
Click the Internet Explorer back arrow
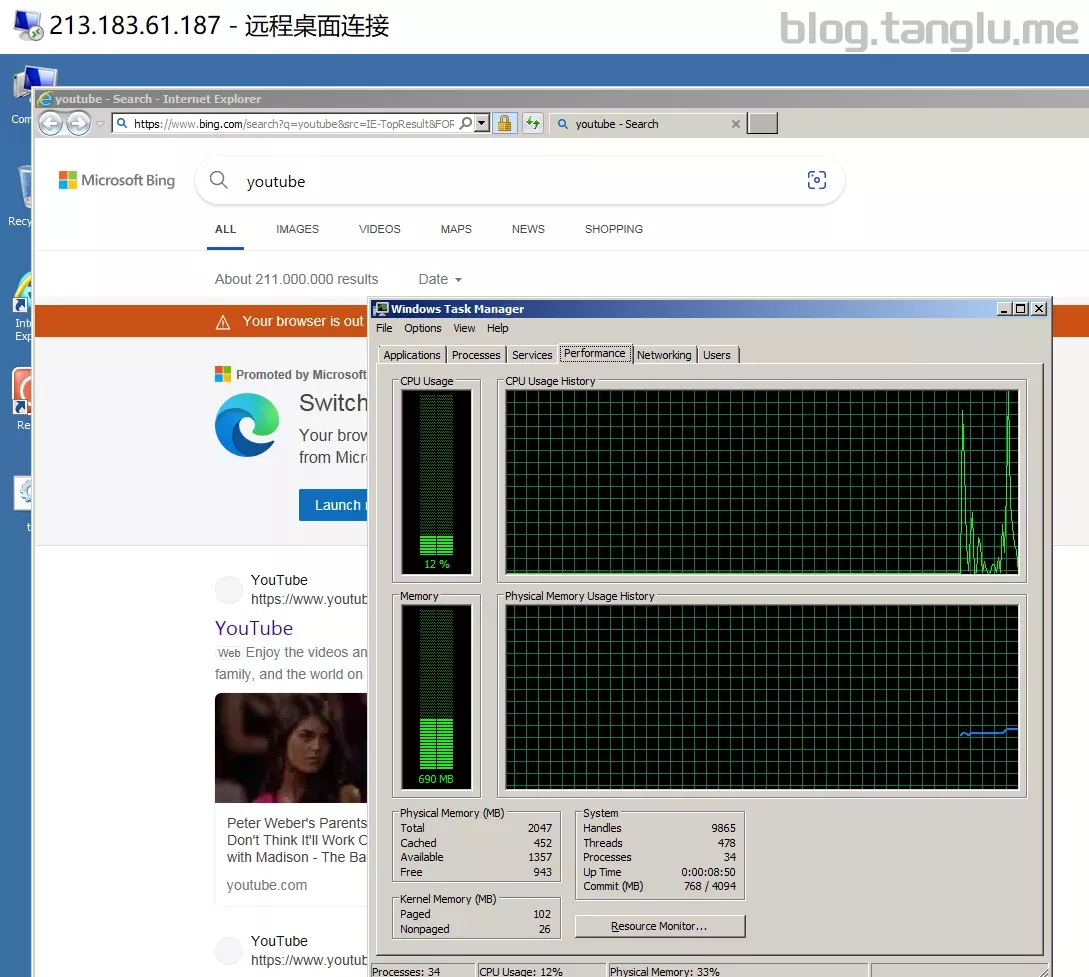tap(51, 123)
